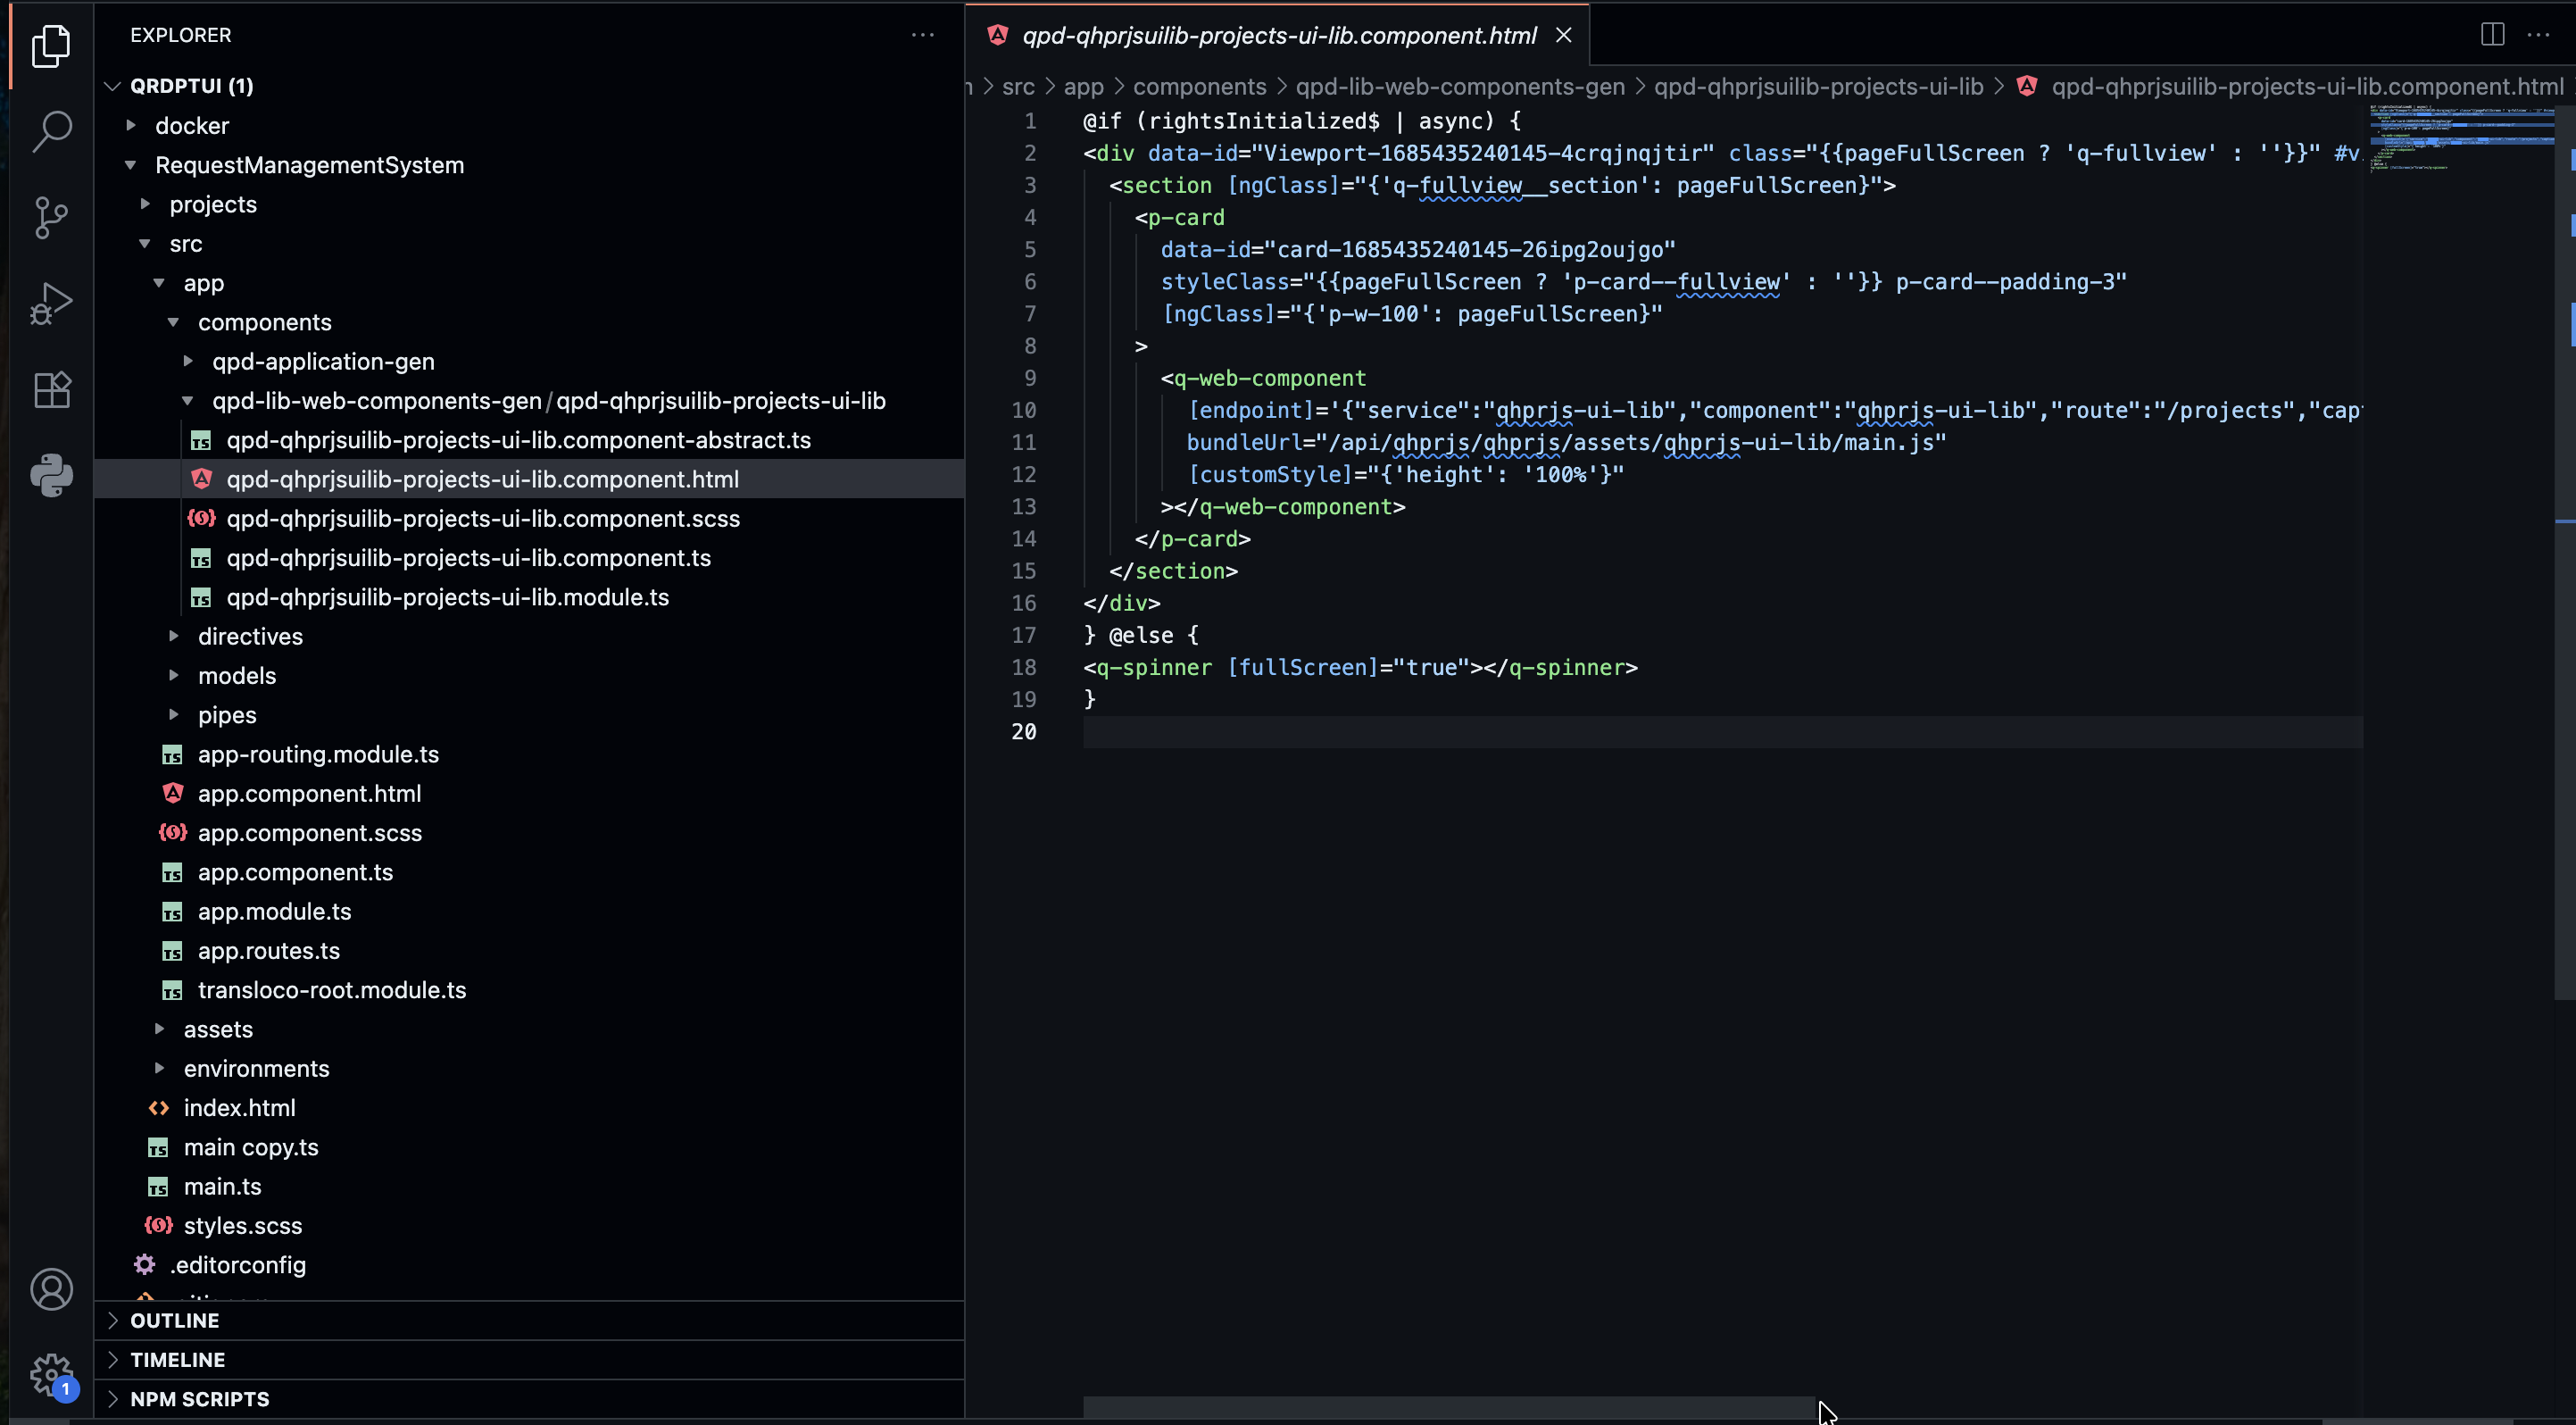Viewport: 2576px width, 1425px height.
Task: Open the Search sidebar icon
Action: [x=51, y=130]
